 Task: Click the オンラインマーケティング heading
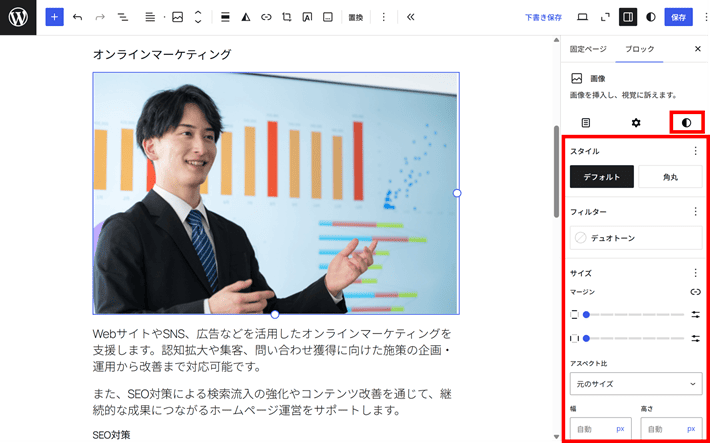click(x=162, y=55)
